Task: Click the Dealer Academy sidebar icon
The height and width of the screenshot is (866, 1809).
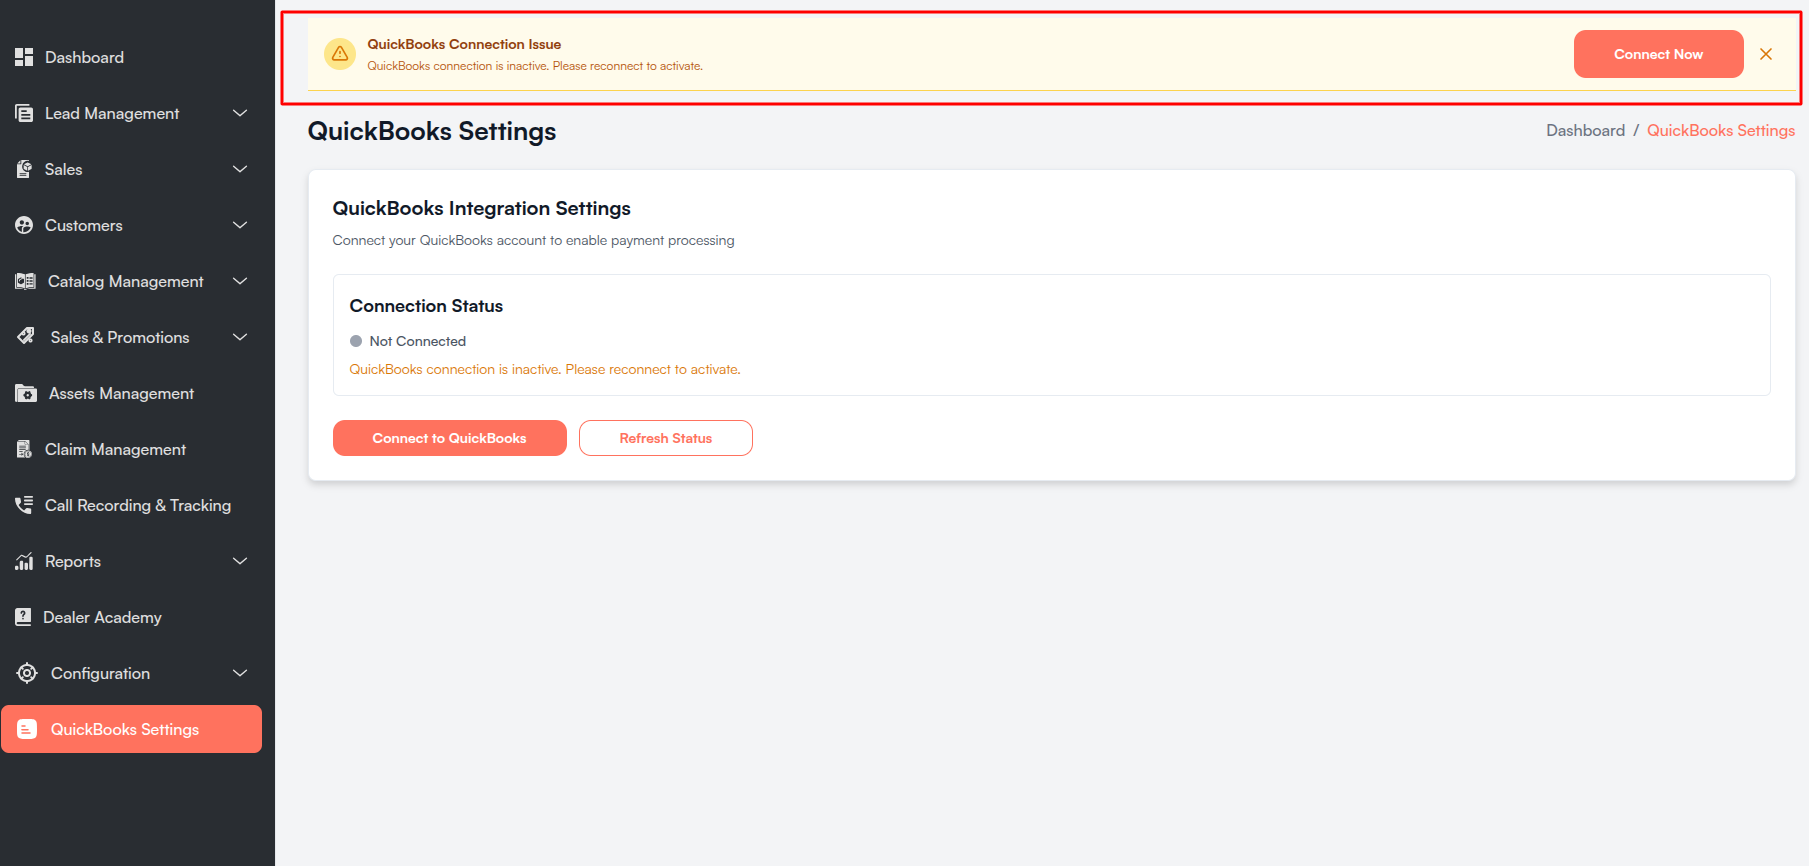Action: click(x=23, y=617)
